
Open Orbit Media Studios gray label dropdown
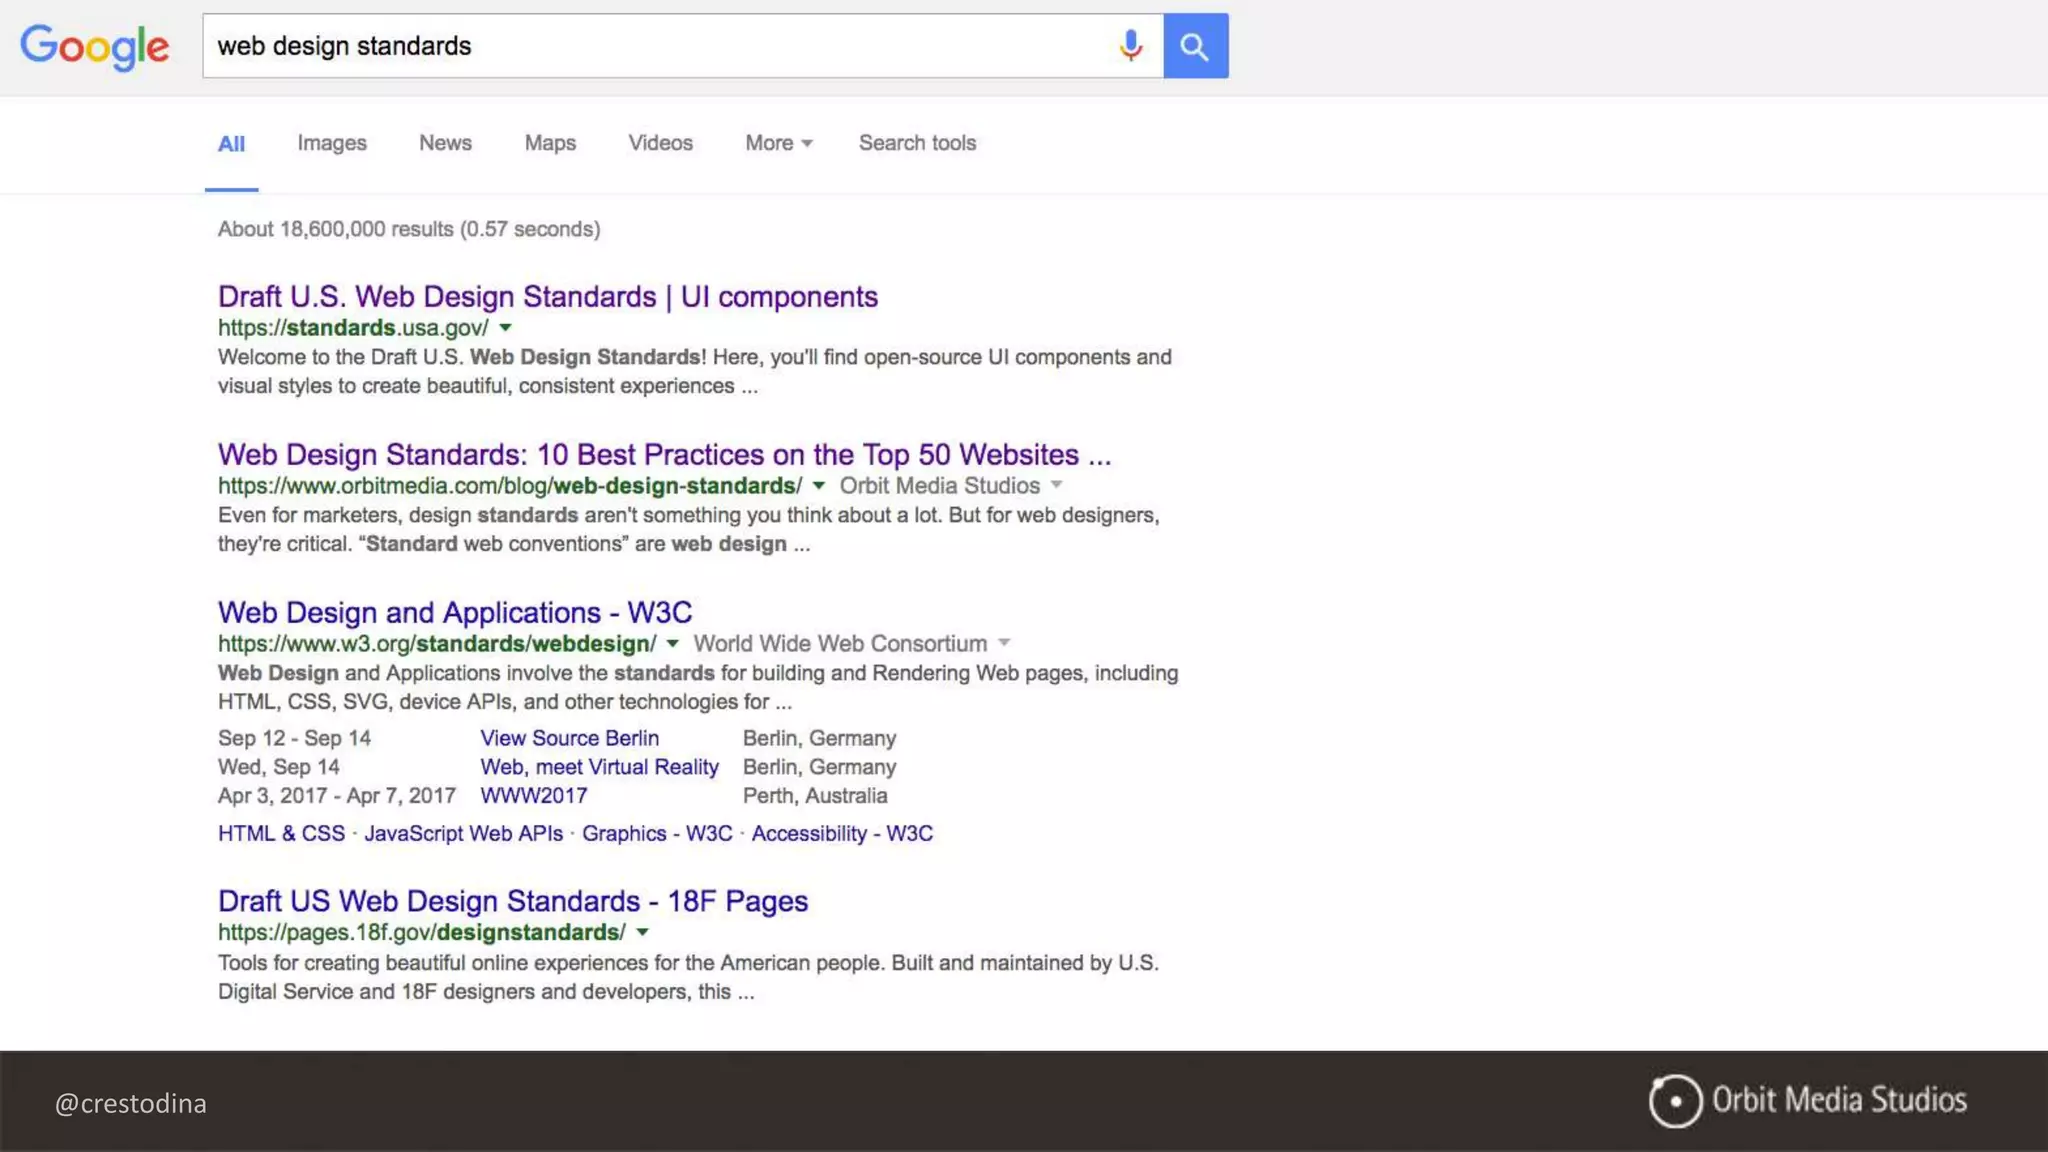click(1056, 486)
